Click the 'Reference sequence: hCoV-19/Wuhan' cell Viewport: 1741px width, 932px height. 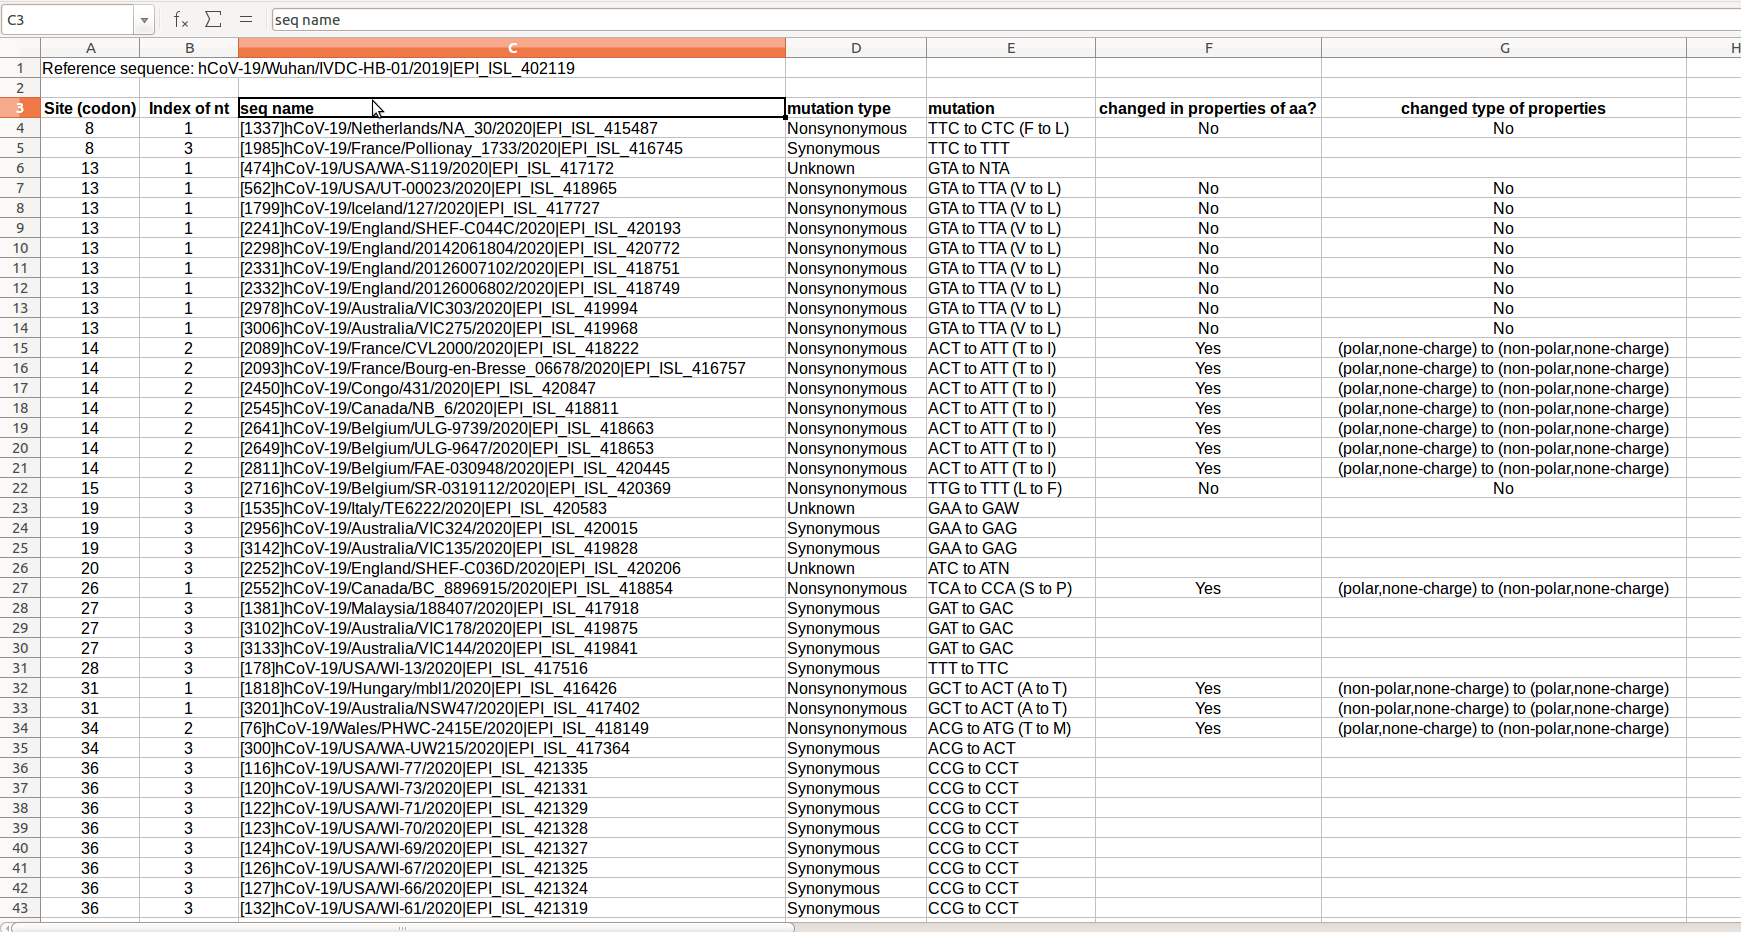tap(308, 68)
